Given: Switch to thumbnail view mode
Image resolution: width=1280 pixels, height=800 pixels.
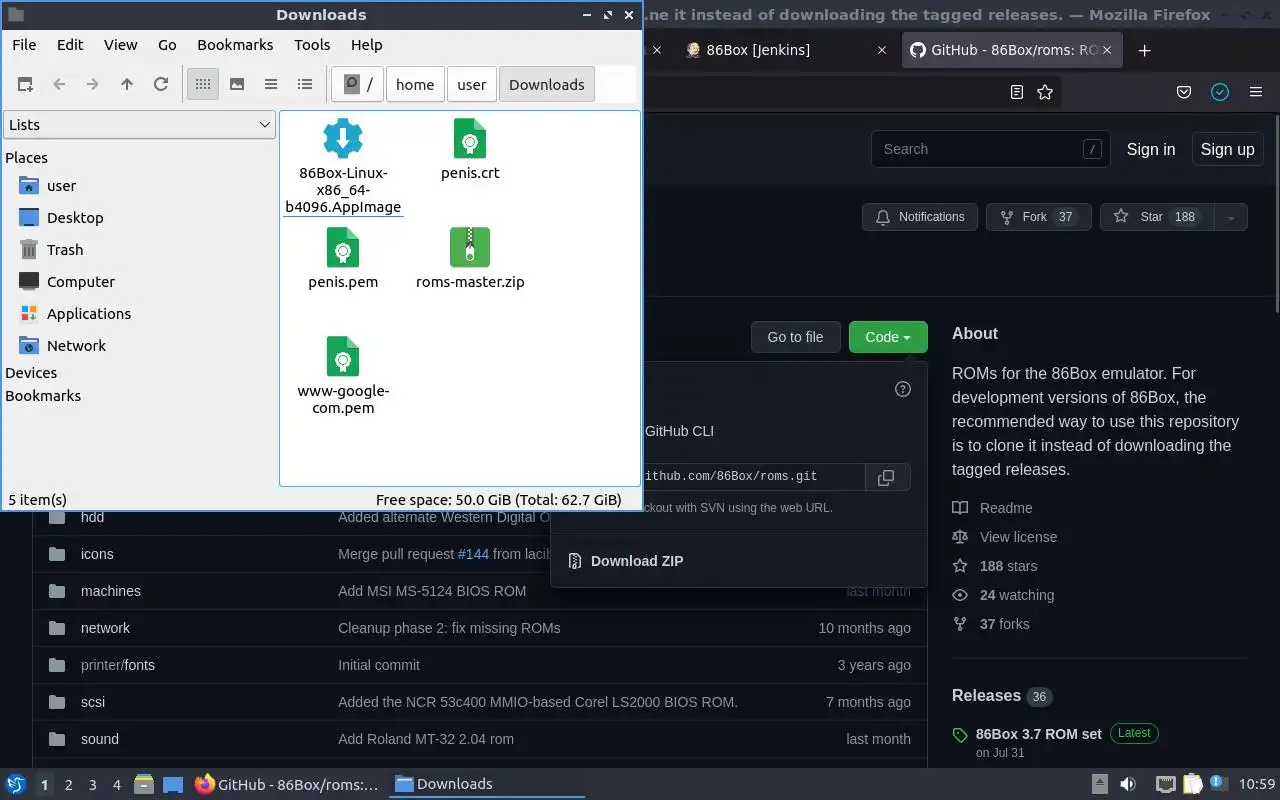Looking at the screenshot, I should pos(237,85).
